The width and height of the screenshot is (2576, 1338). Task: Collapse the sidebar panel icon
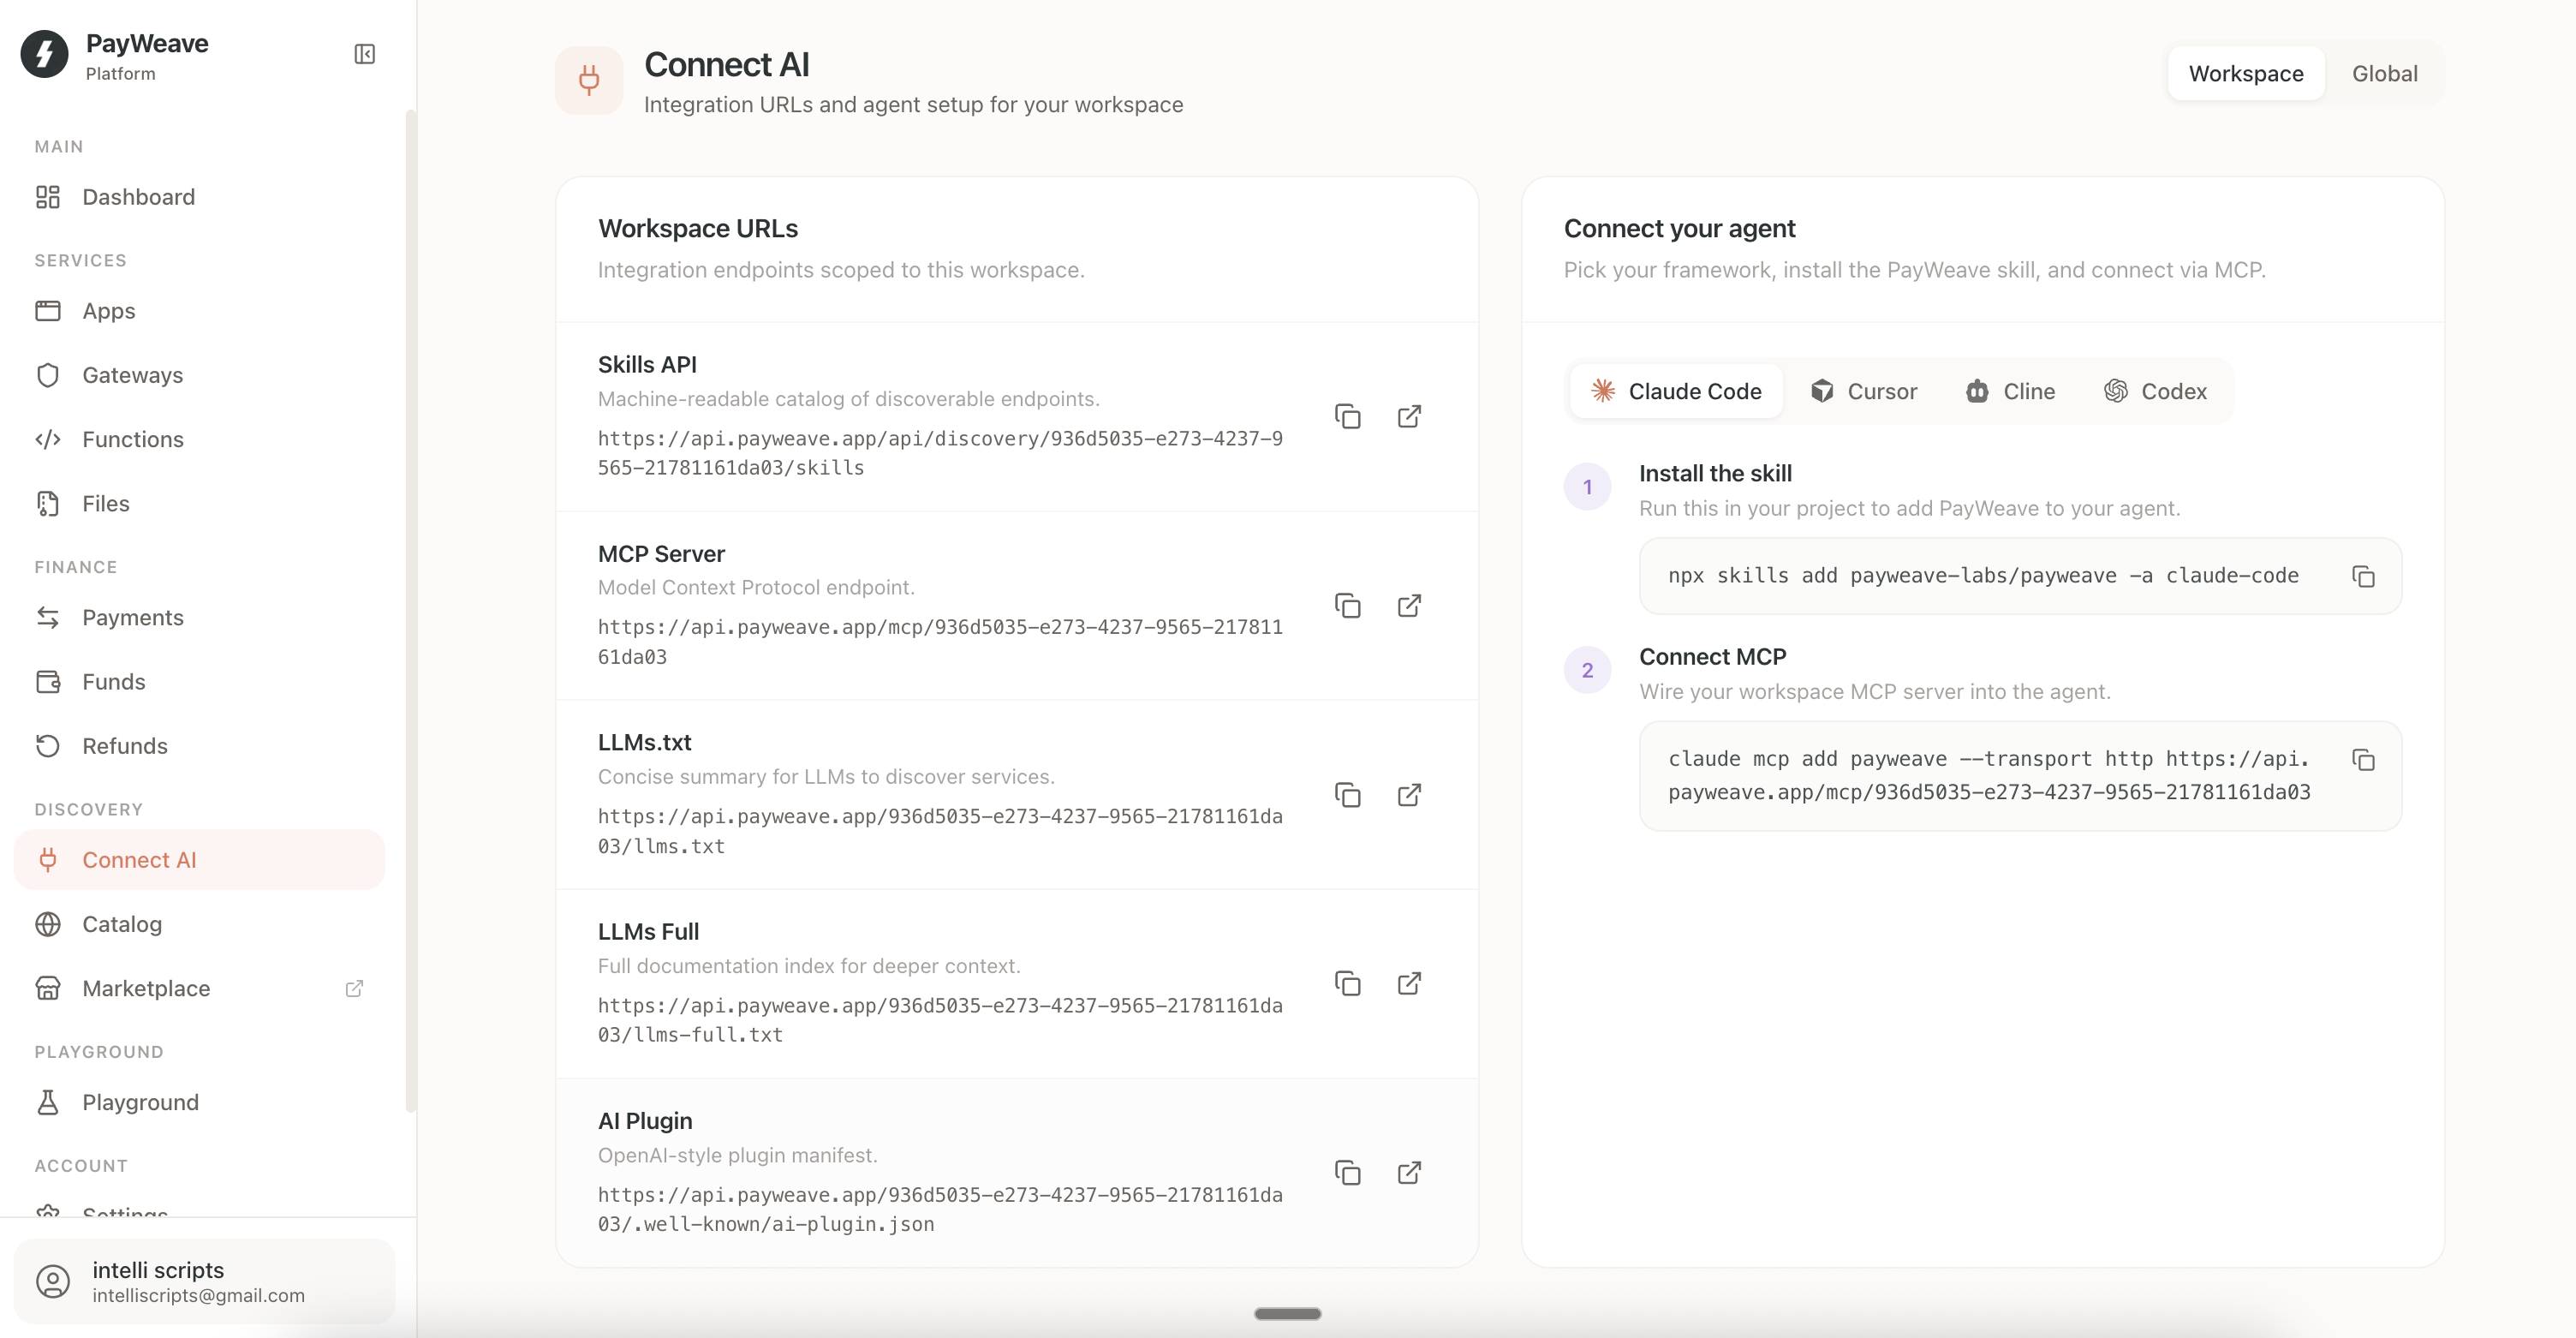click(x=364, y=54)
